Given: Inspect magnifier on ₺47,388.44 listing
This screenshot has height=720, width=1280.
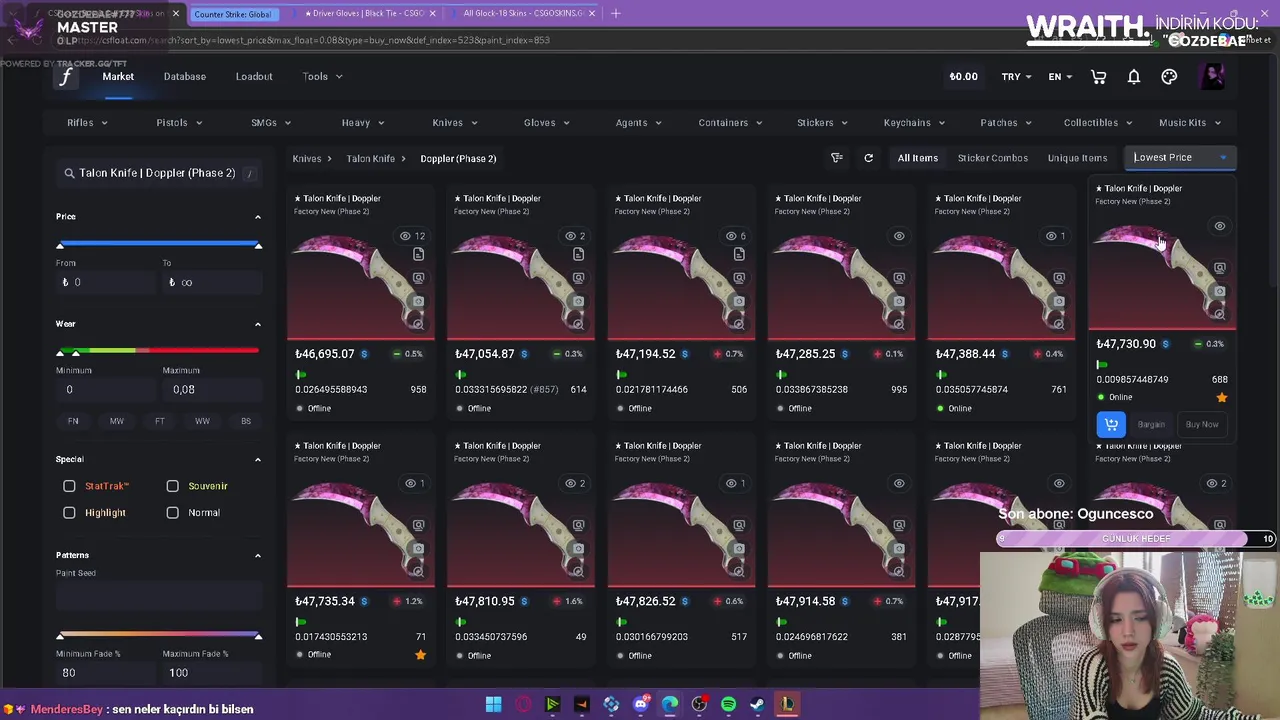Looking at the screenshot, I should point(1059,323).
